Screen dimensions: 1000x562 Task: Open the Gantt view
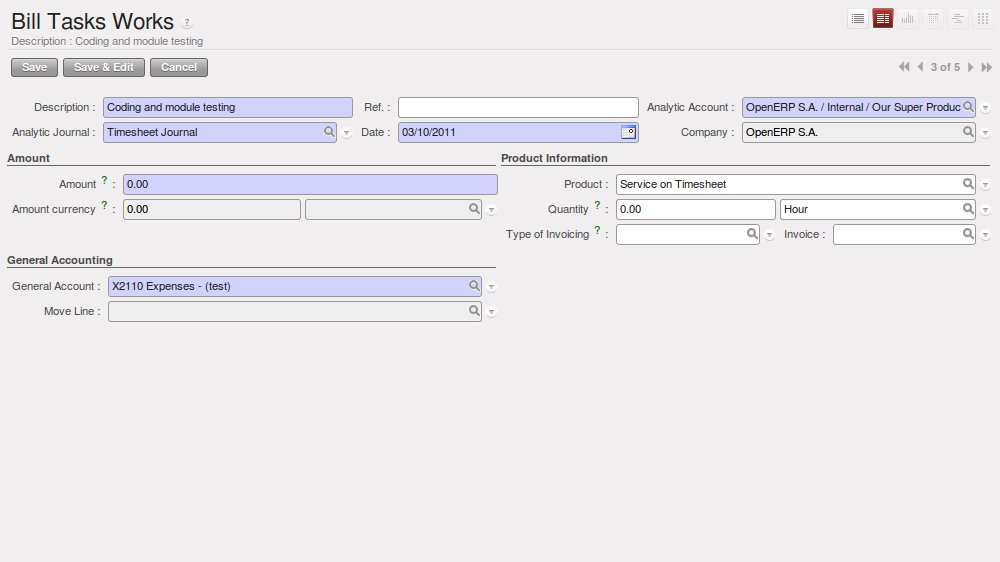pyautogui.click(x=958, y=18)
